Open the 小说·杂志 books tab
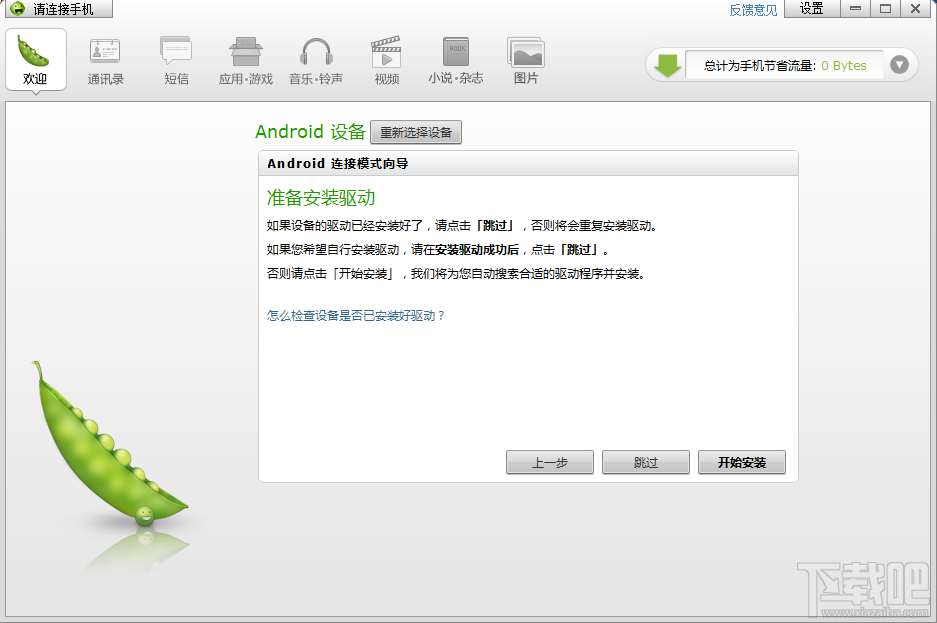This screenshot has height=623, width=937. (x=456, y=60)
